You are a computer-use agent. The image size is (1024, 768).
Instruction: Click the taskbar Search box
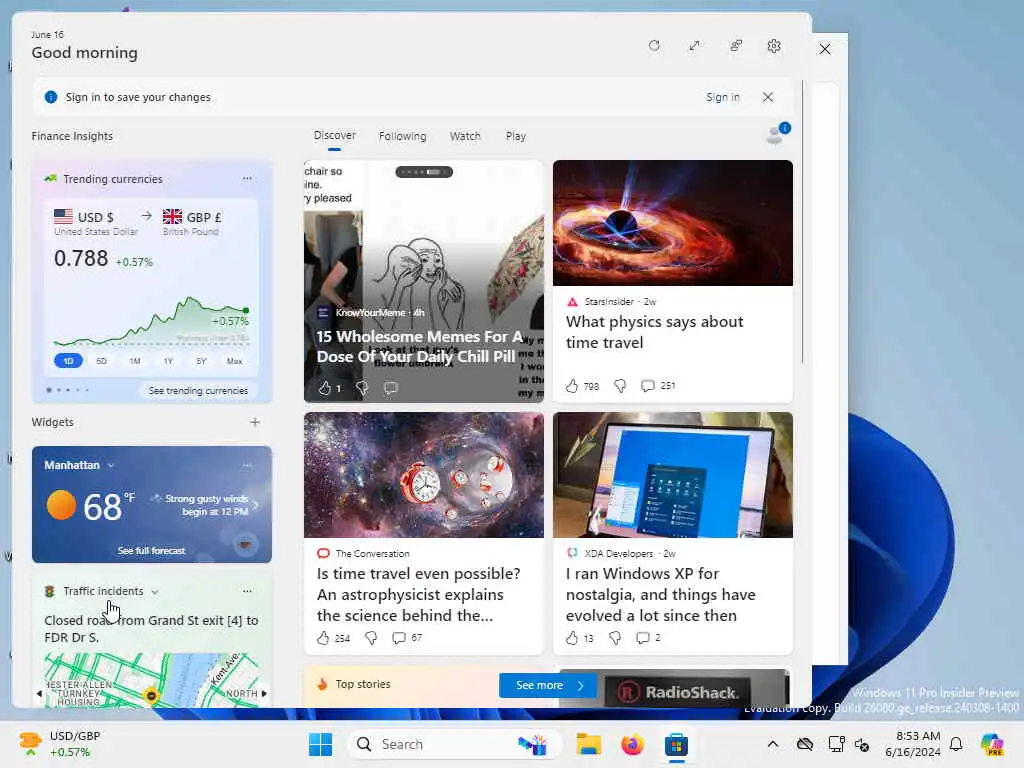point(455,744)
